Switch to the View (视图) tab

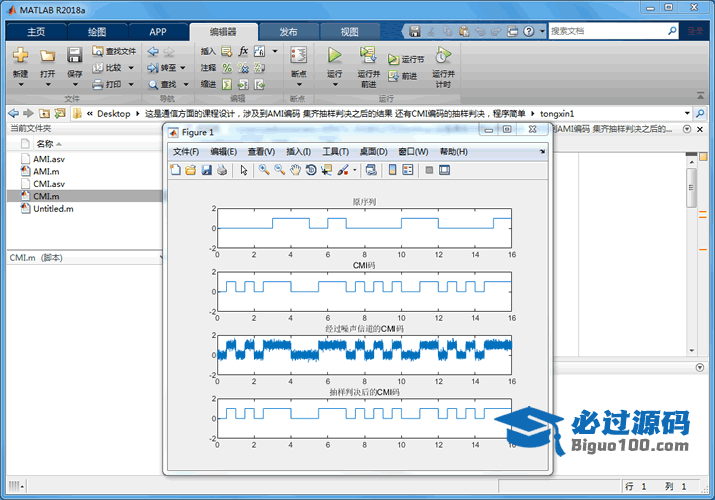(x=350, y=32)
